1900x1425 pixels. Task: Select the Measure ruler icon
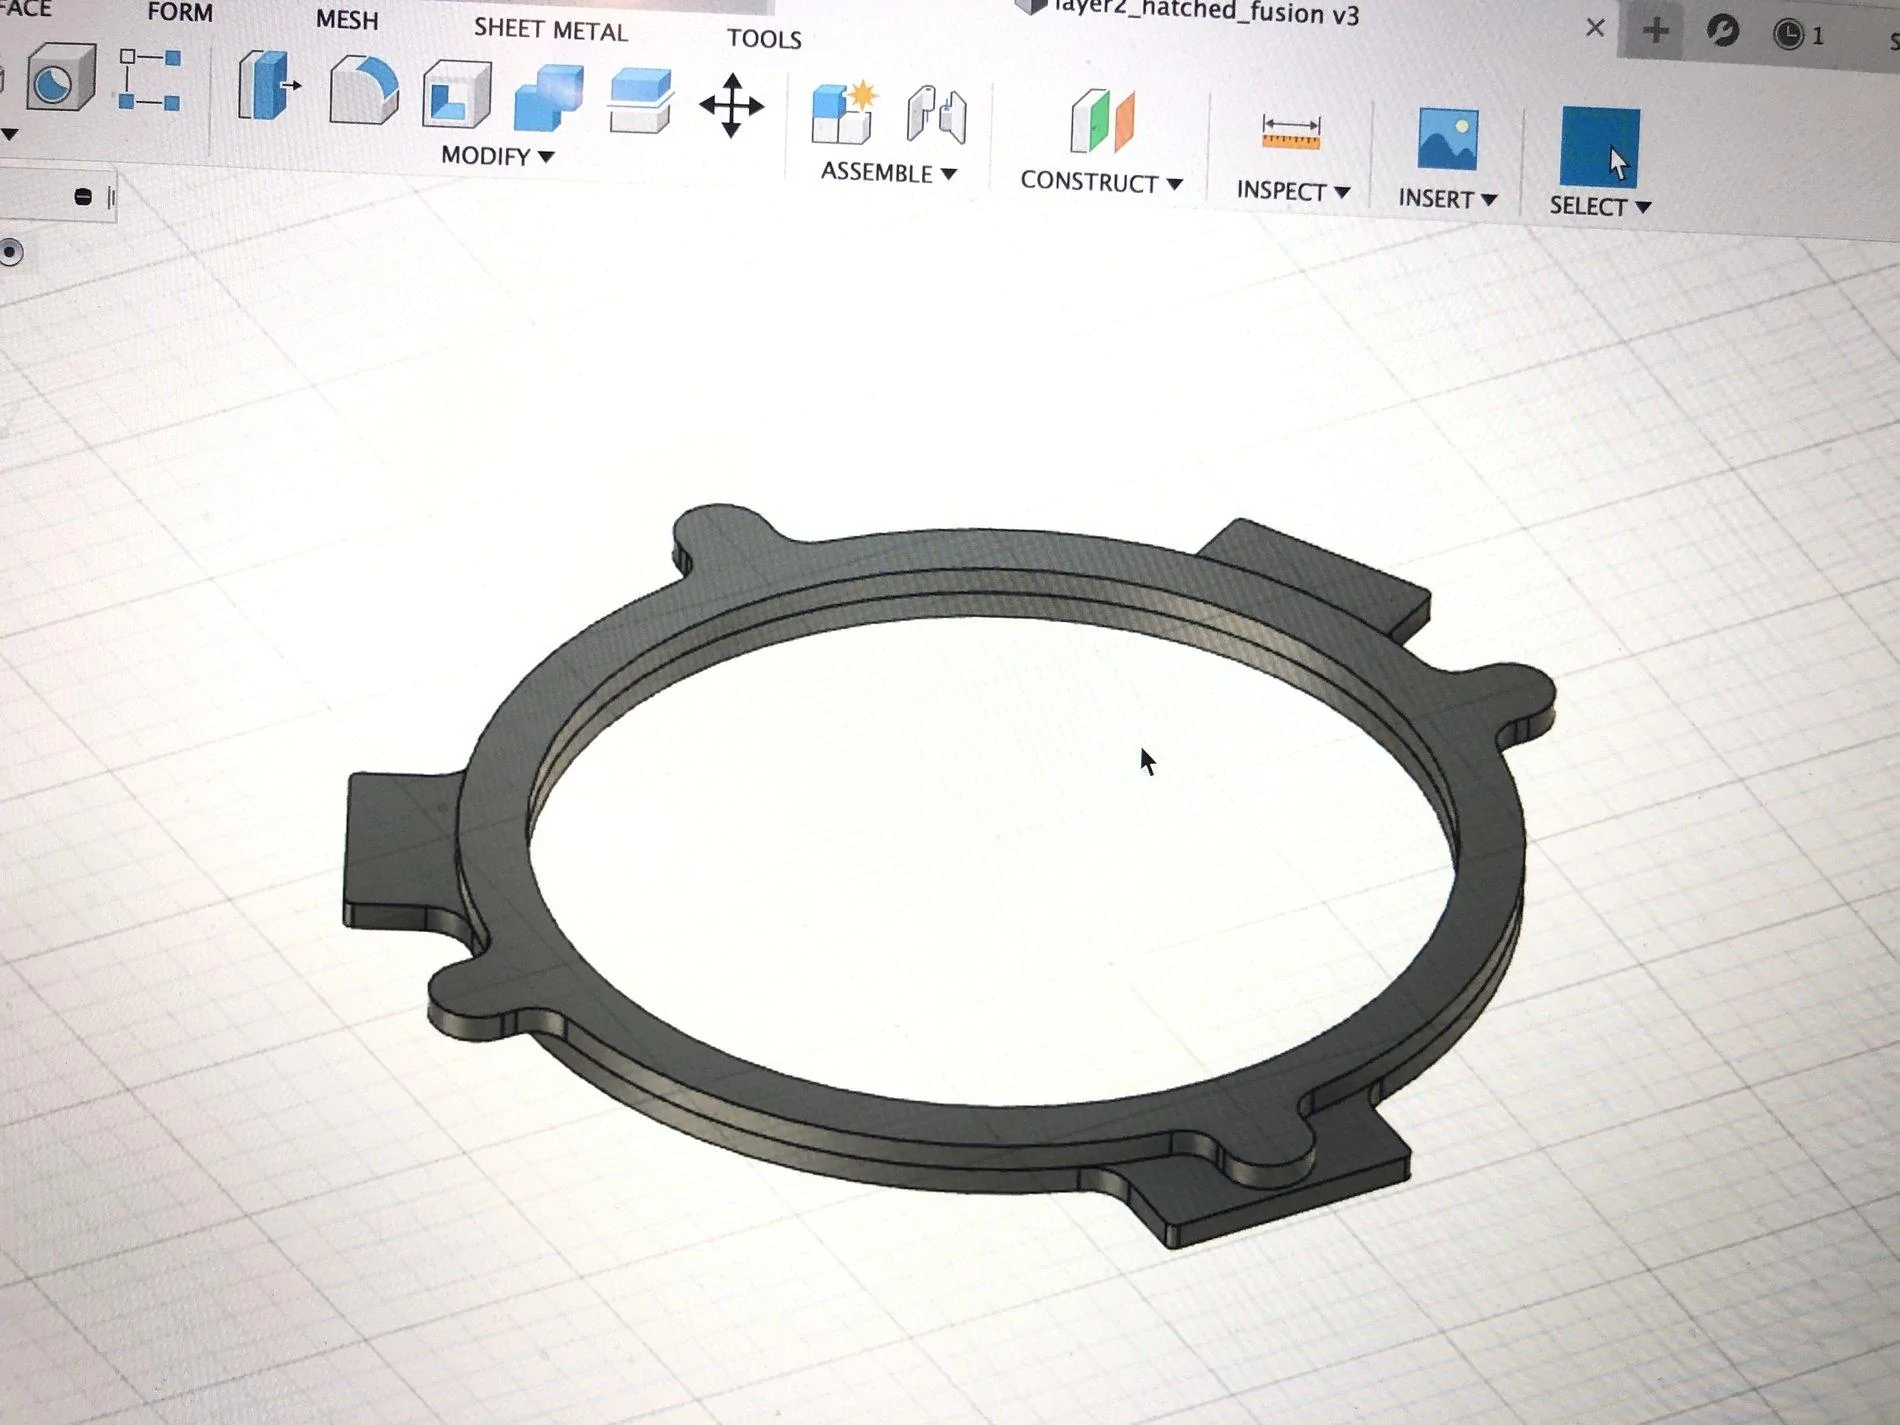1291,133
